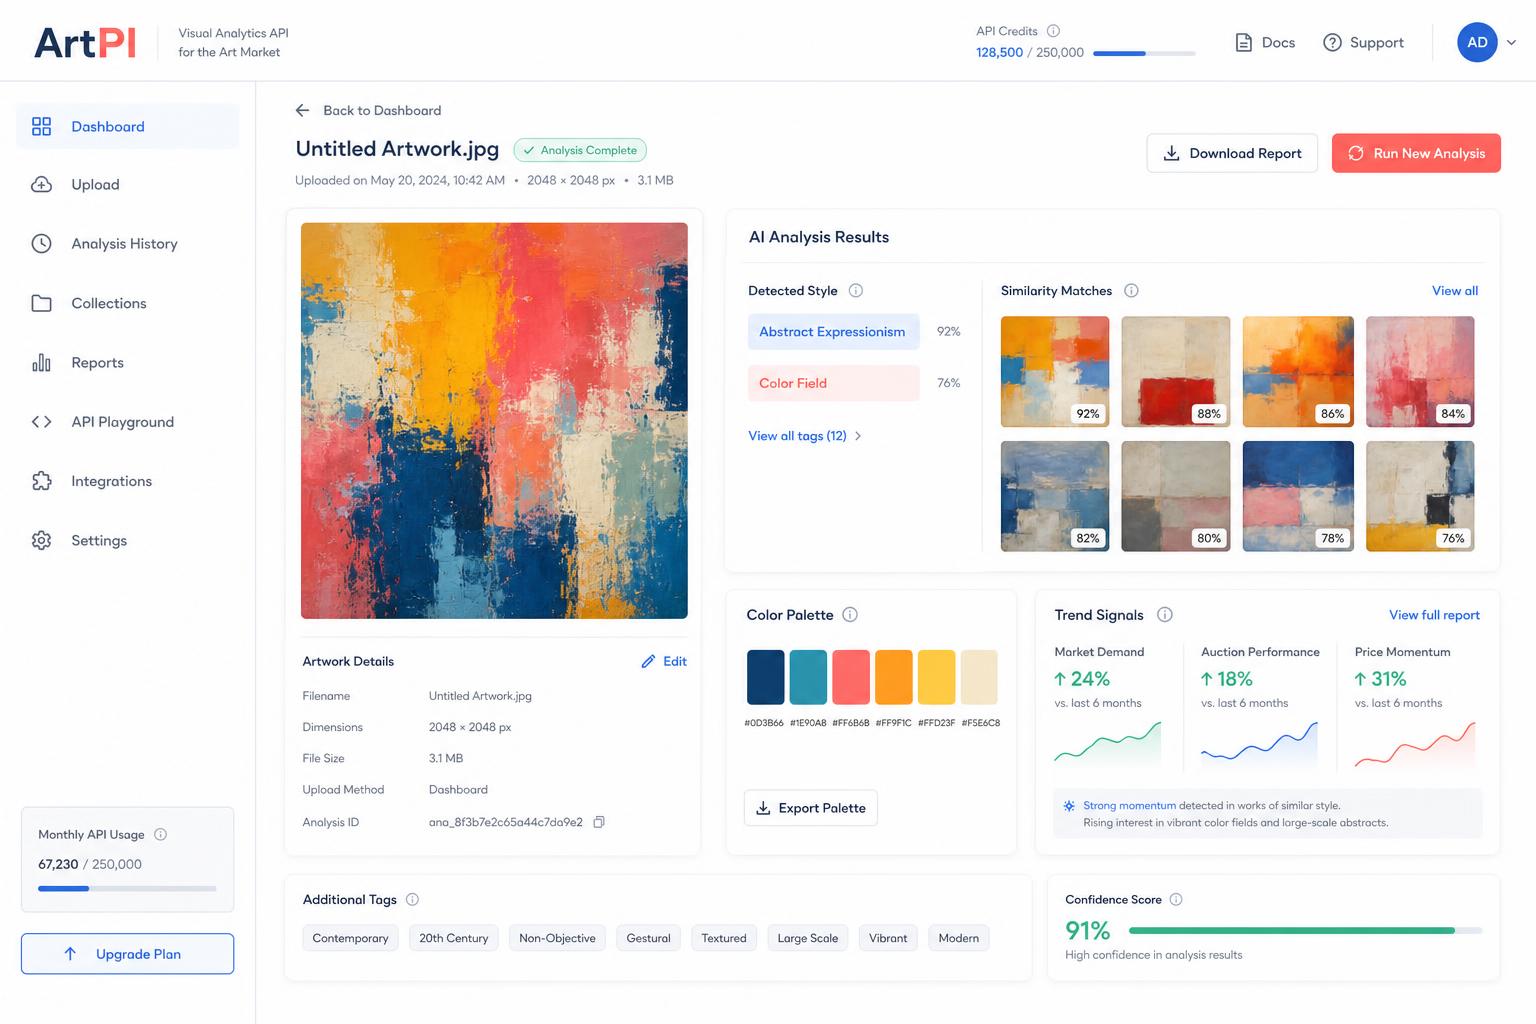The height and width of the screenshot is (1024, 1536).
Task: Click the back arrow icon
Action: pyautogui.click(x=302, y=110)
